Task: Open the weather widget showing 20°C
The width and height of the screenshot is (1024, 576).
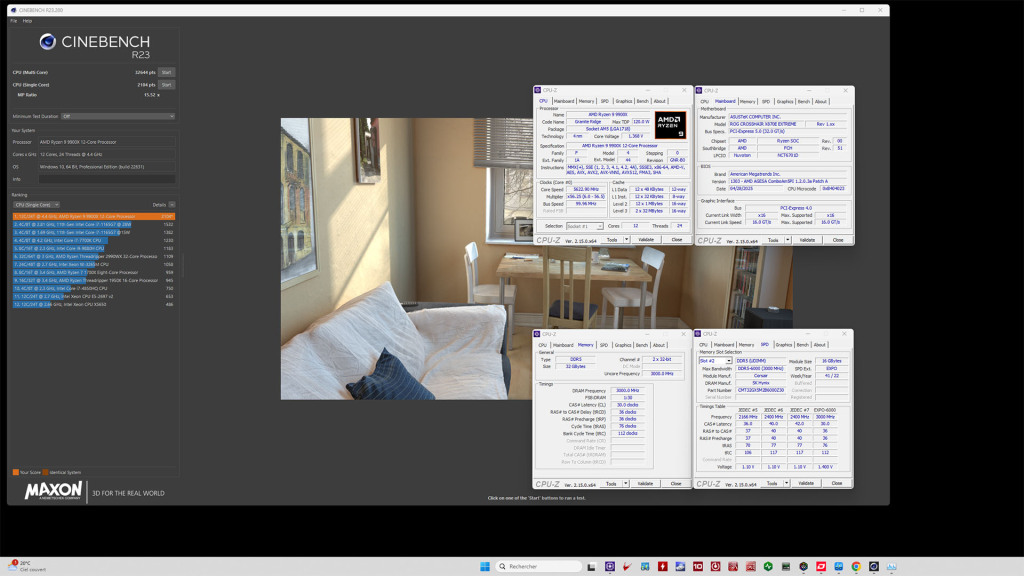Action: (27, 566)
